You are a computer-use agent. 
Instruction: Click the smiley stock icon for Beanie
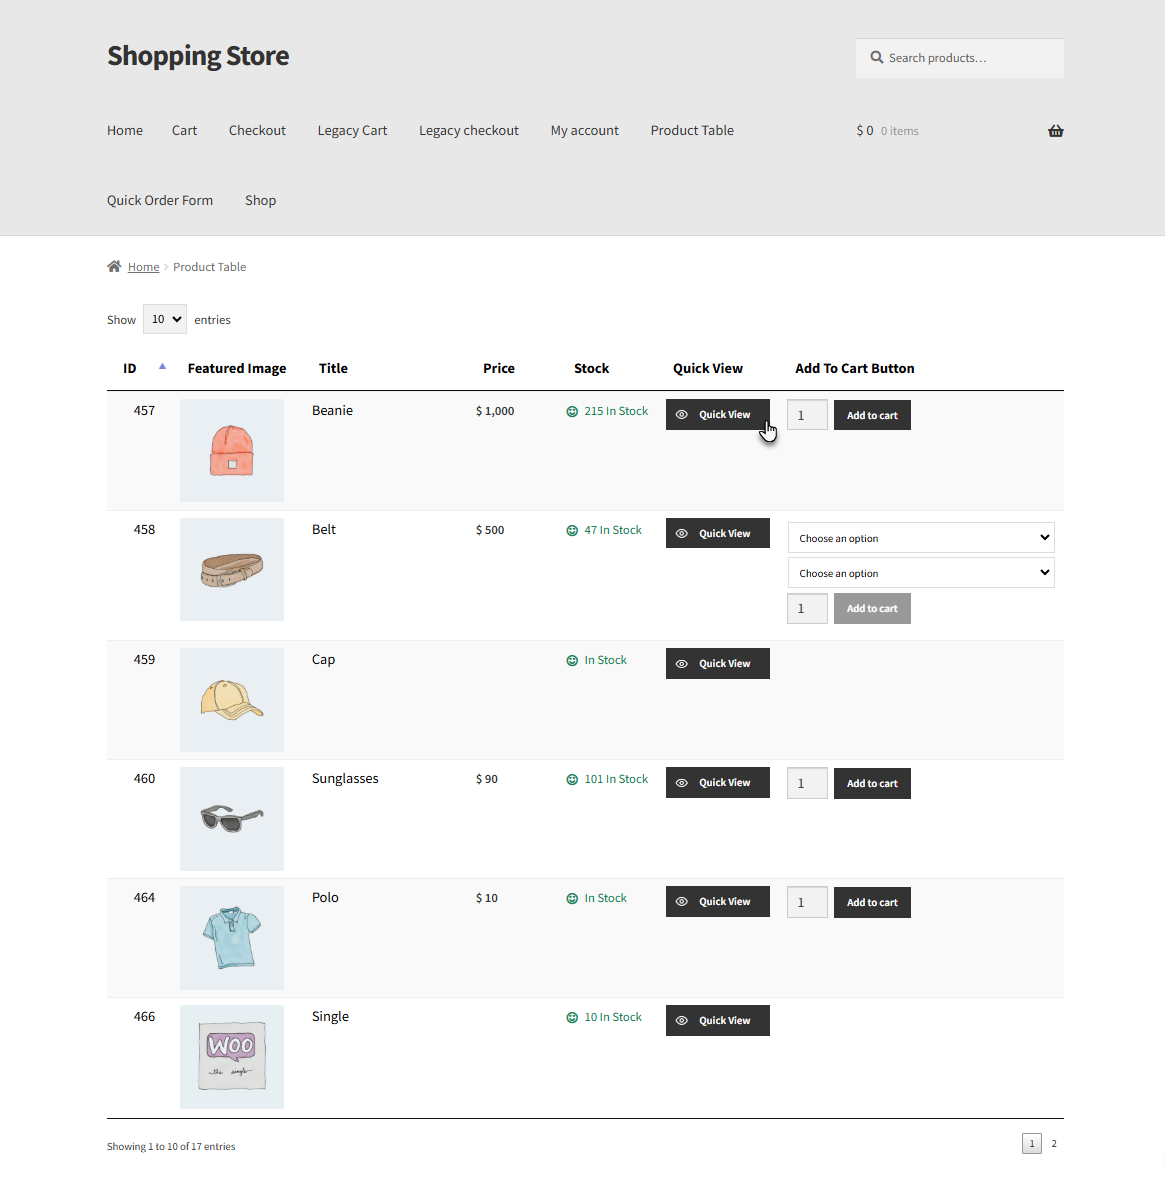tap(572, 411)
